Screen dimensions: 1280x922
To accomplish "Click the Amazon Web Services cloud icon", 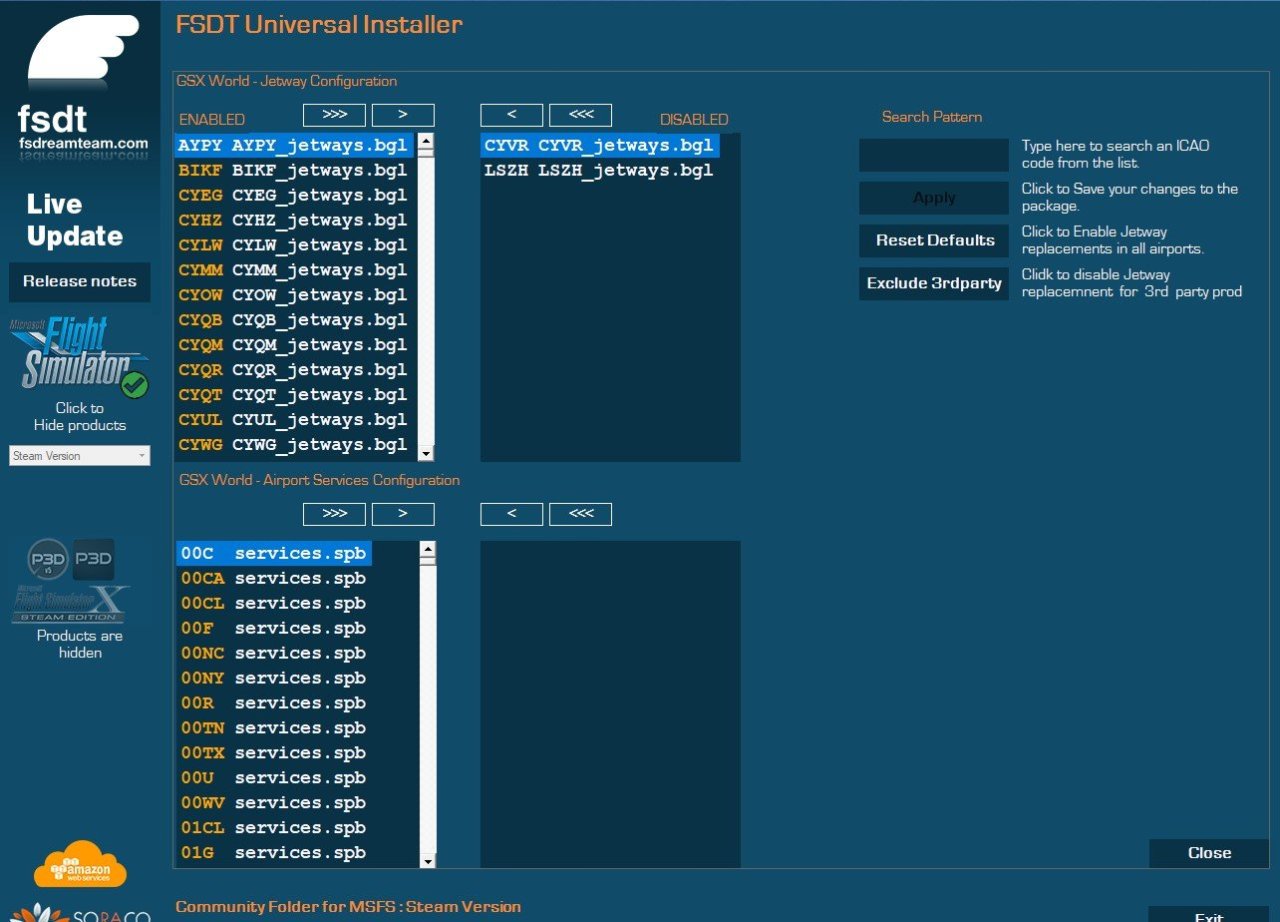I will click(80, 865).
